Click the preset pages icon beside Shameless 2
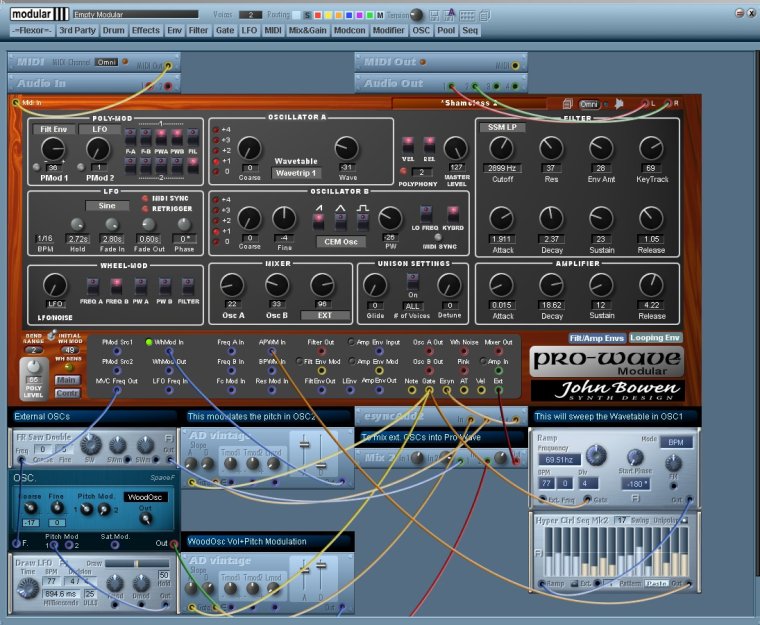This screenshot has height=625, width=760. 567,104
